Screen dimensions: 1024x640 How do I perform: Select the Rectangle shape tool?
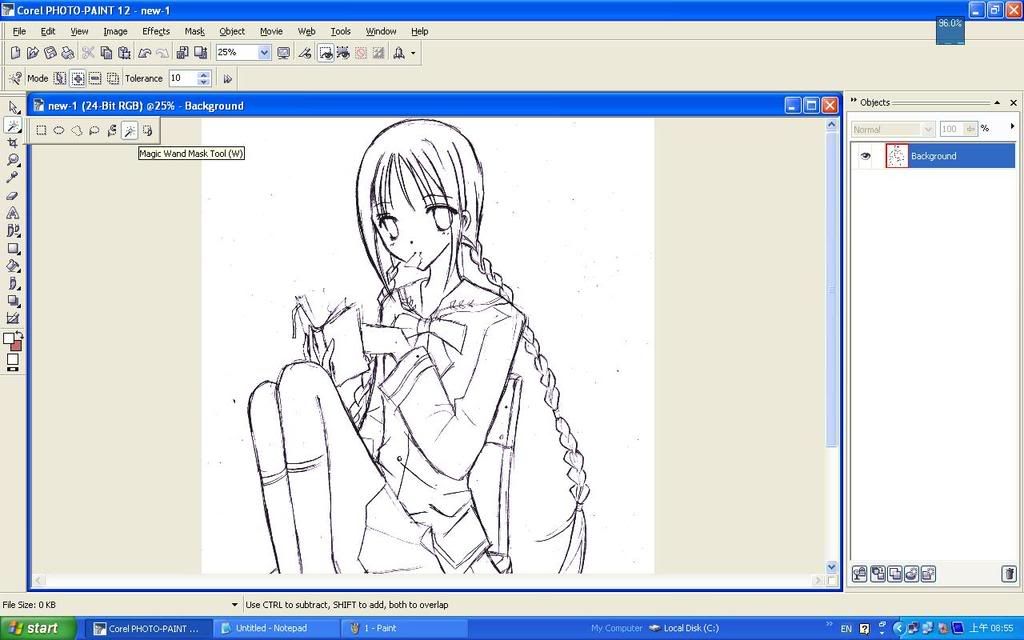[x=13, y=248]
